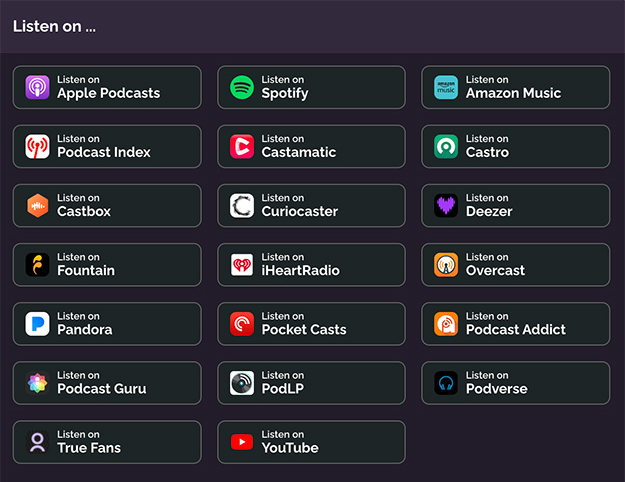Click the red Castamatic icon

(x=242, y=146)
